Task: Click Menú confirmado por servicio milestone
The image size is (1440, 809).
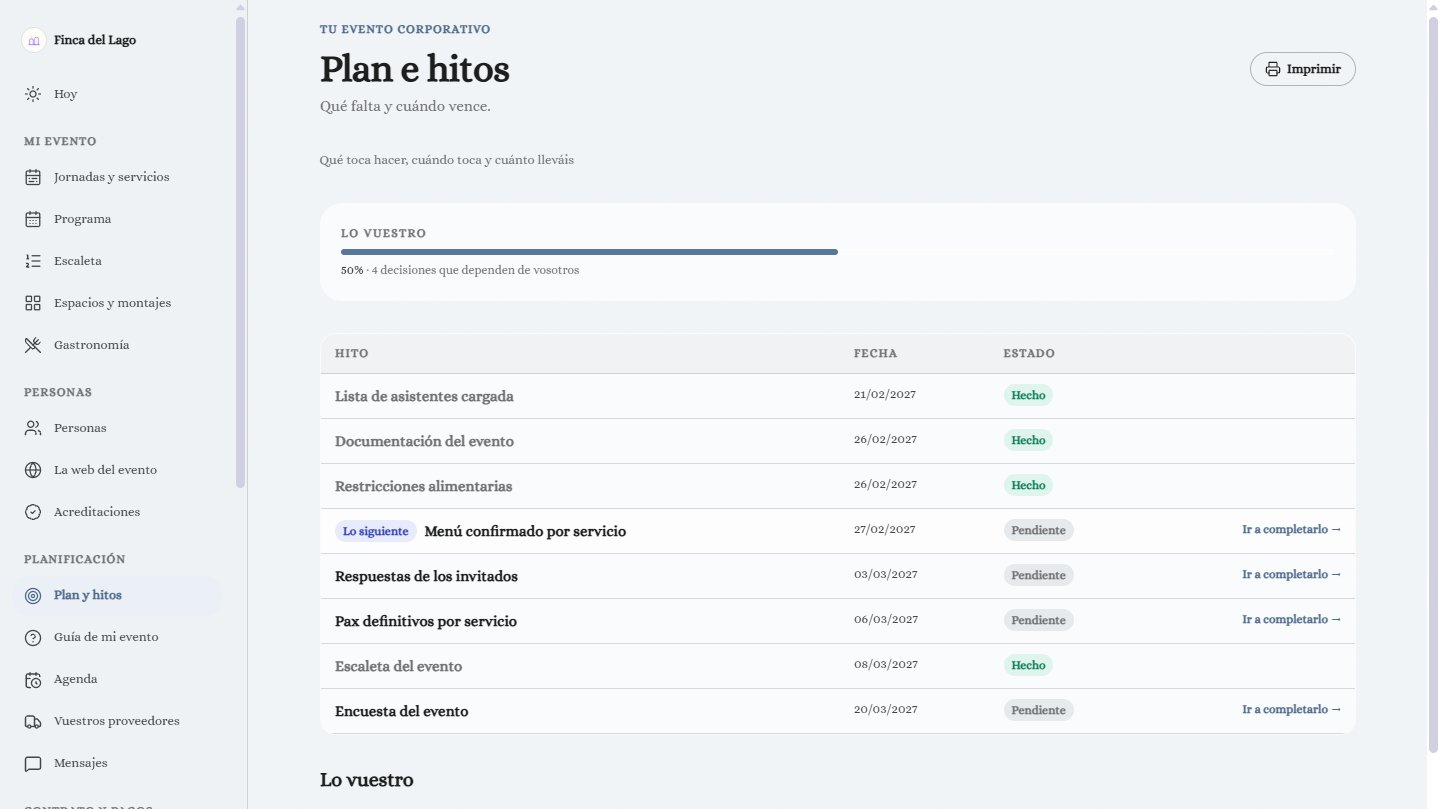Action: [x=525, y=531]
